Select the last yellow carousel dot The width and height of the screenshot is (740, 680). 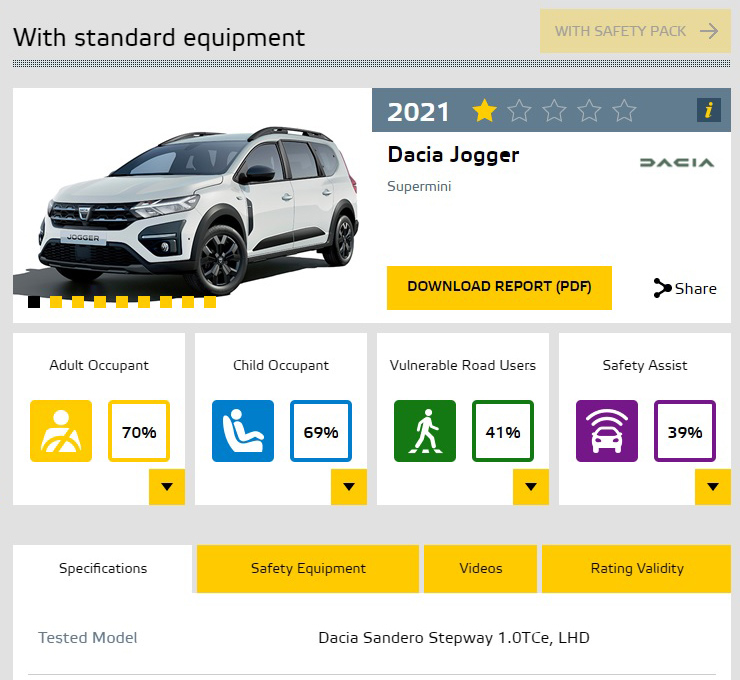point(210,302)
